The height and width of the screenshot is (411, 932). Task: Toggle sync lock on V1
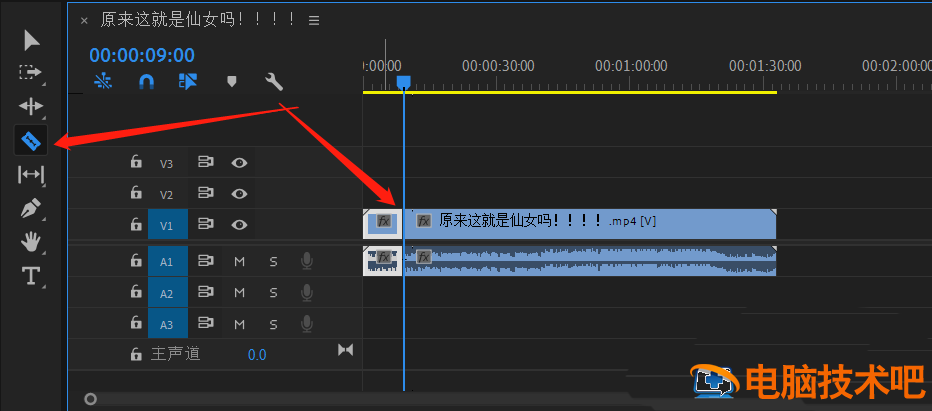[206, 224]
